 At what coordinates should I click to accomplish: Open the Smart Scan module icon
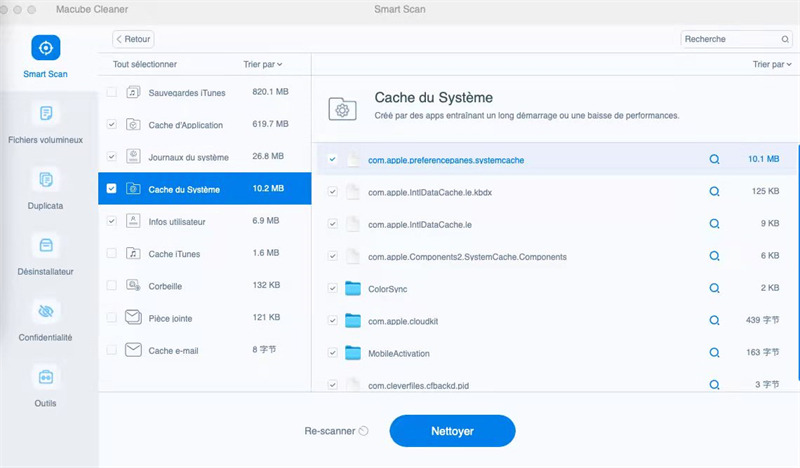tap(45, 47)
